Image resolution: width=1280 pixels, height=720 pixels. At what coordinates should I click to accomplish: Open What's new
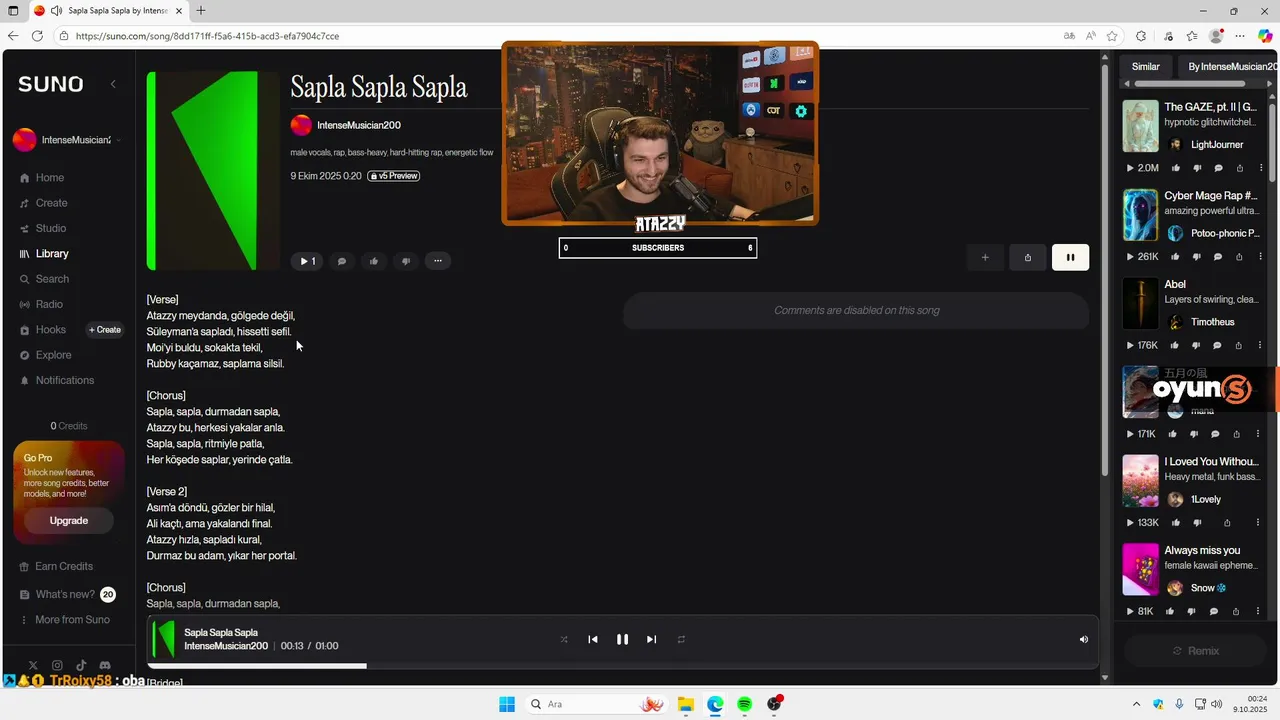click(66, 594)
